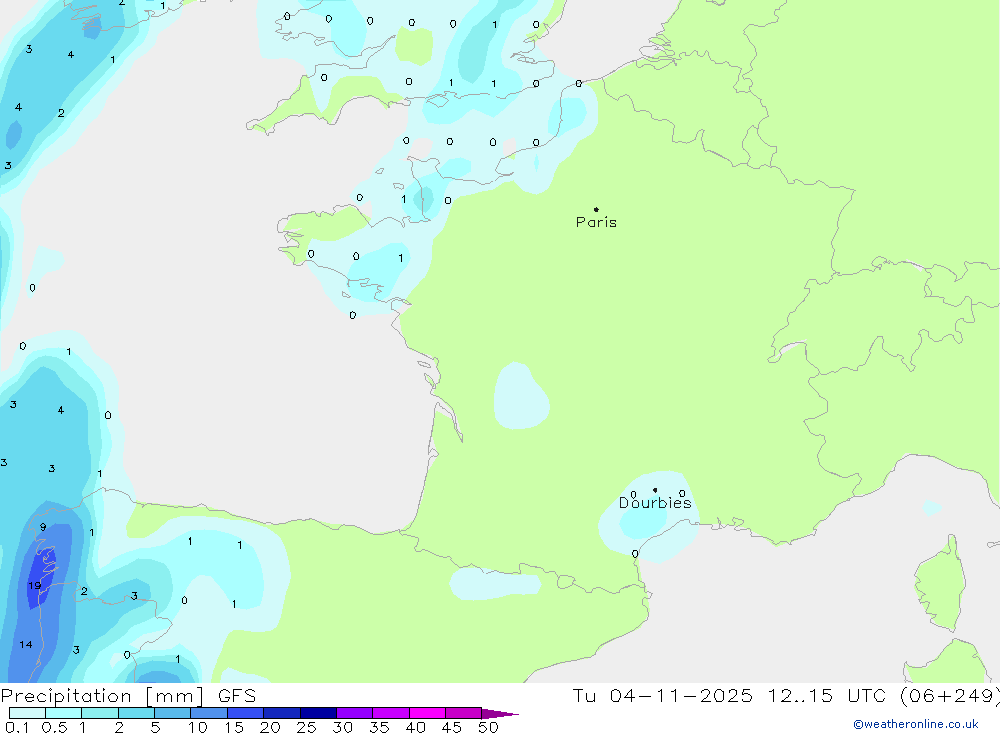Select the 0.5–1 mm legend color swatch

[x=64, y=713]
